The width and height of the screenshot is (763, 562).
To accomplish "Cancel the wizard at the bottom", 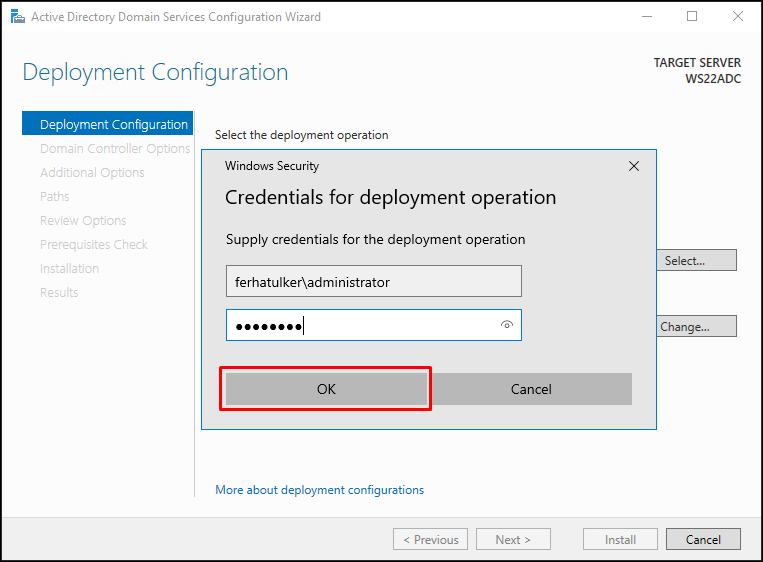I will tap(703, 539).
